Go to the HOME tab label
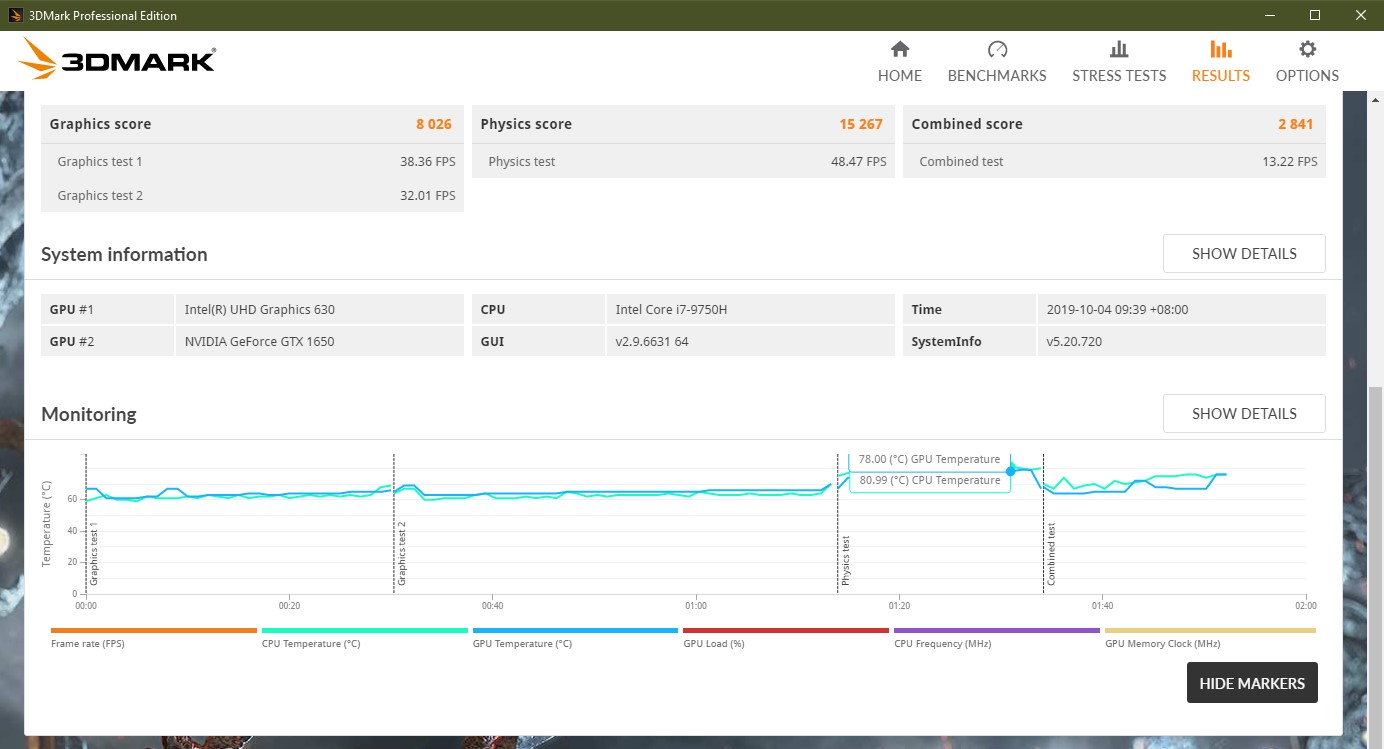Screen dimensions: 1384x749 [900, 76]
